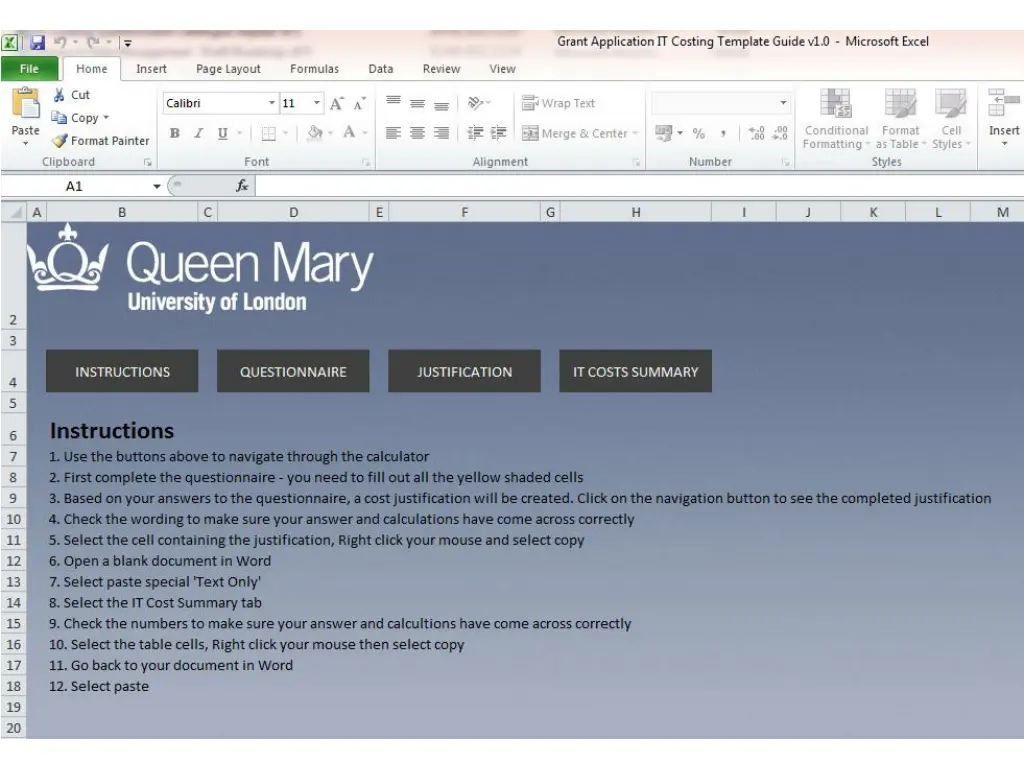Screen dimensions: 1024x768
Task: Open Alignment dialog launcher
Action: point(636,162)
